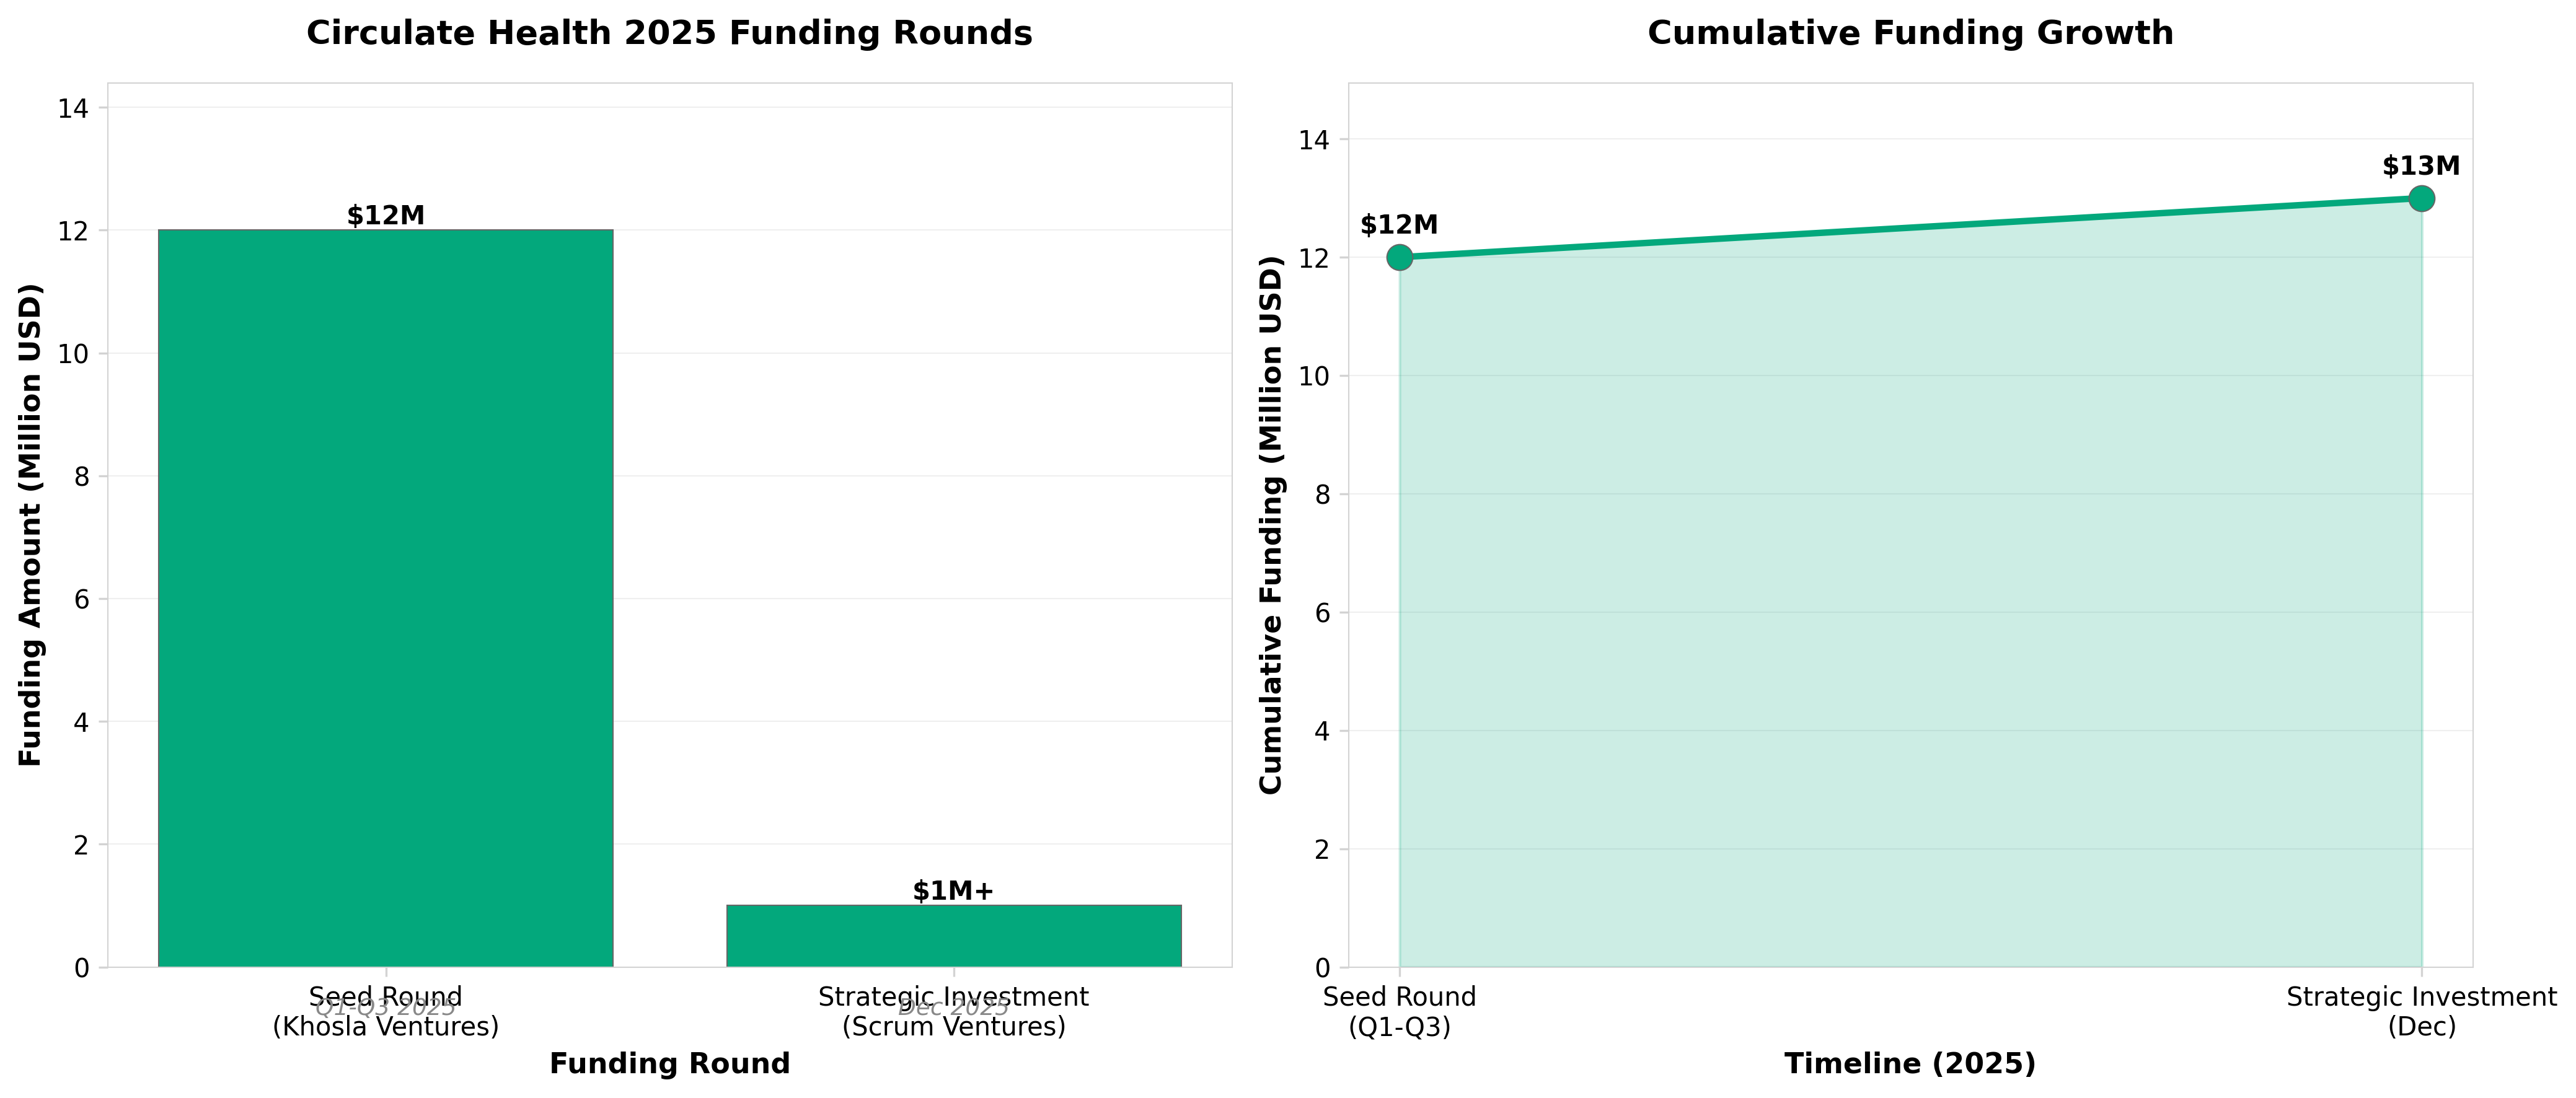Click the 'Cumulative Funding (Million USD)' axis label
The height and width of the screenshot is (1098, 2576).
[x=1271, y=525]
